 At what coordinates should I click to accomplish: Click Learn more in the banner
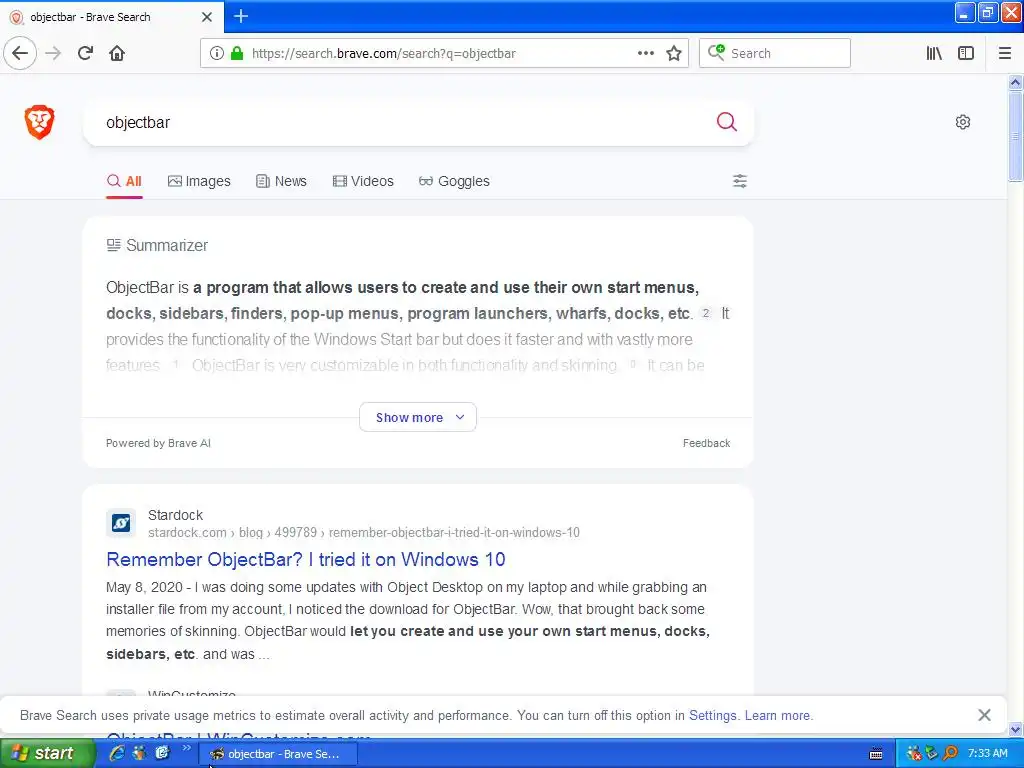(x=777, y=715)
